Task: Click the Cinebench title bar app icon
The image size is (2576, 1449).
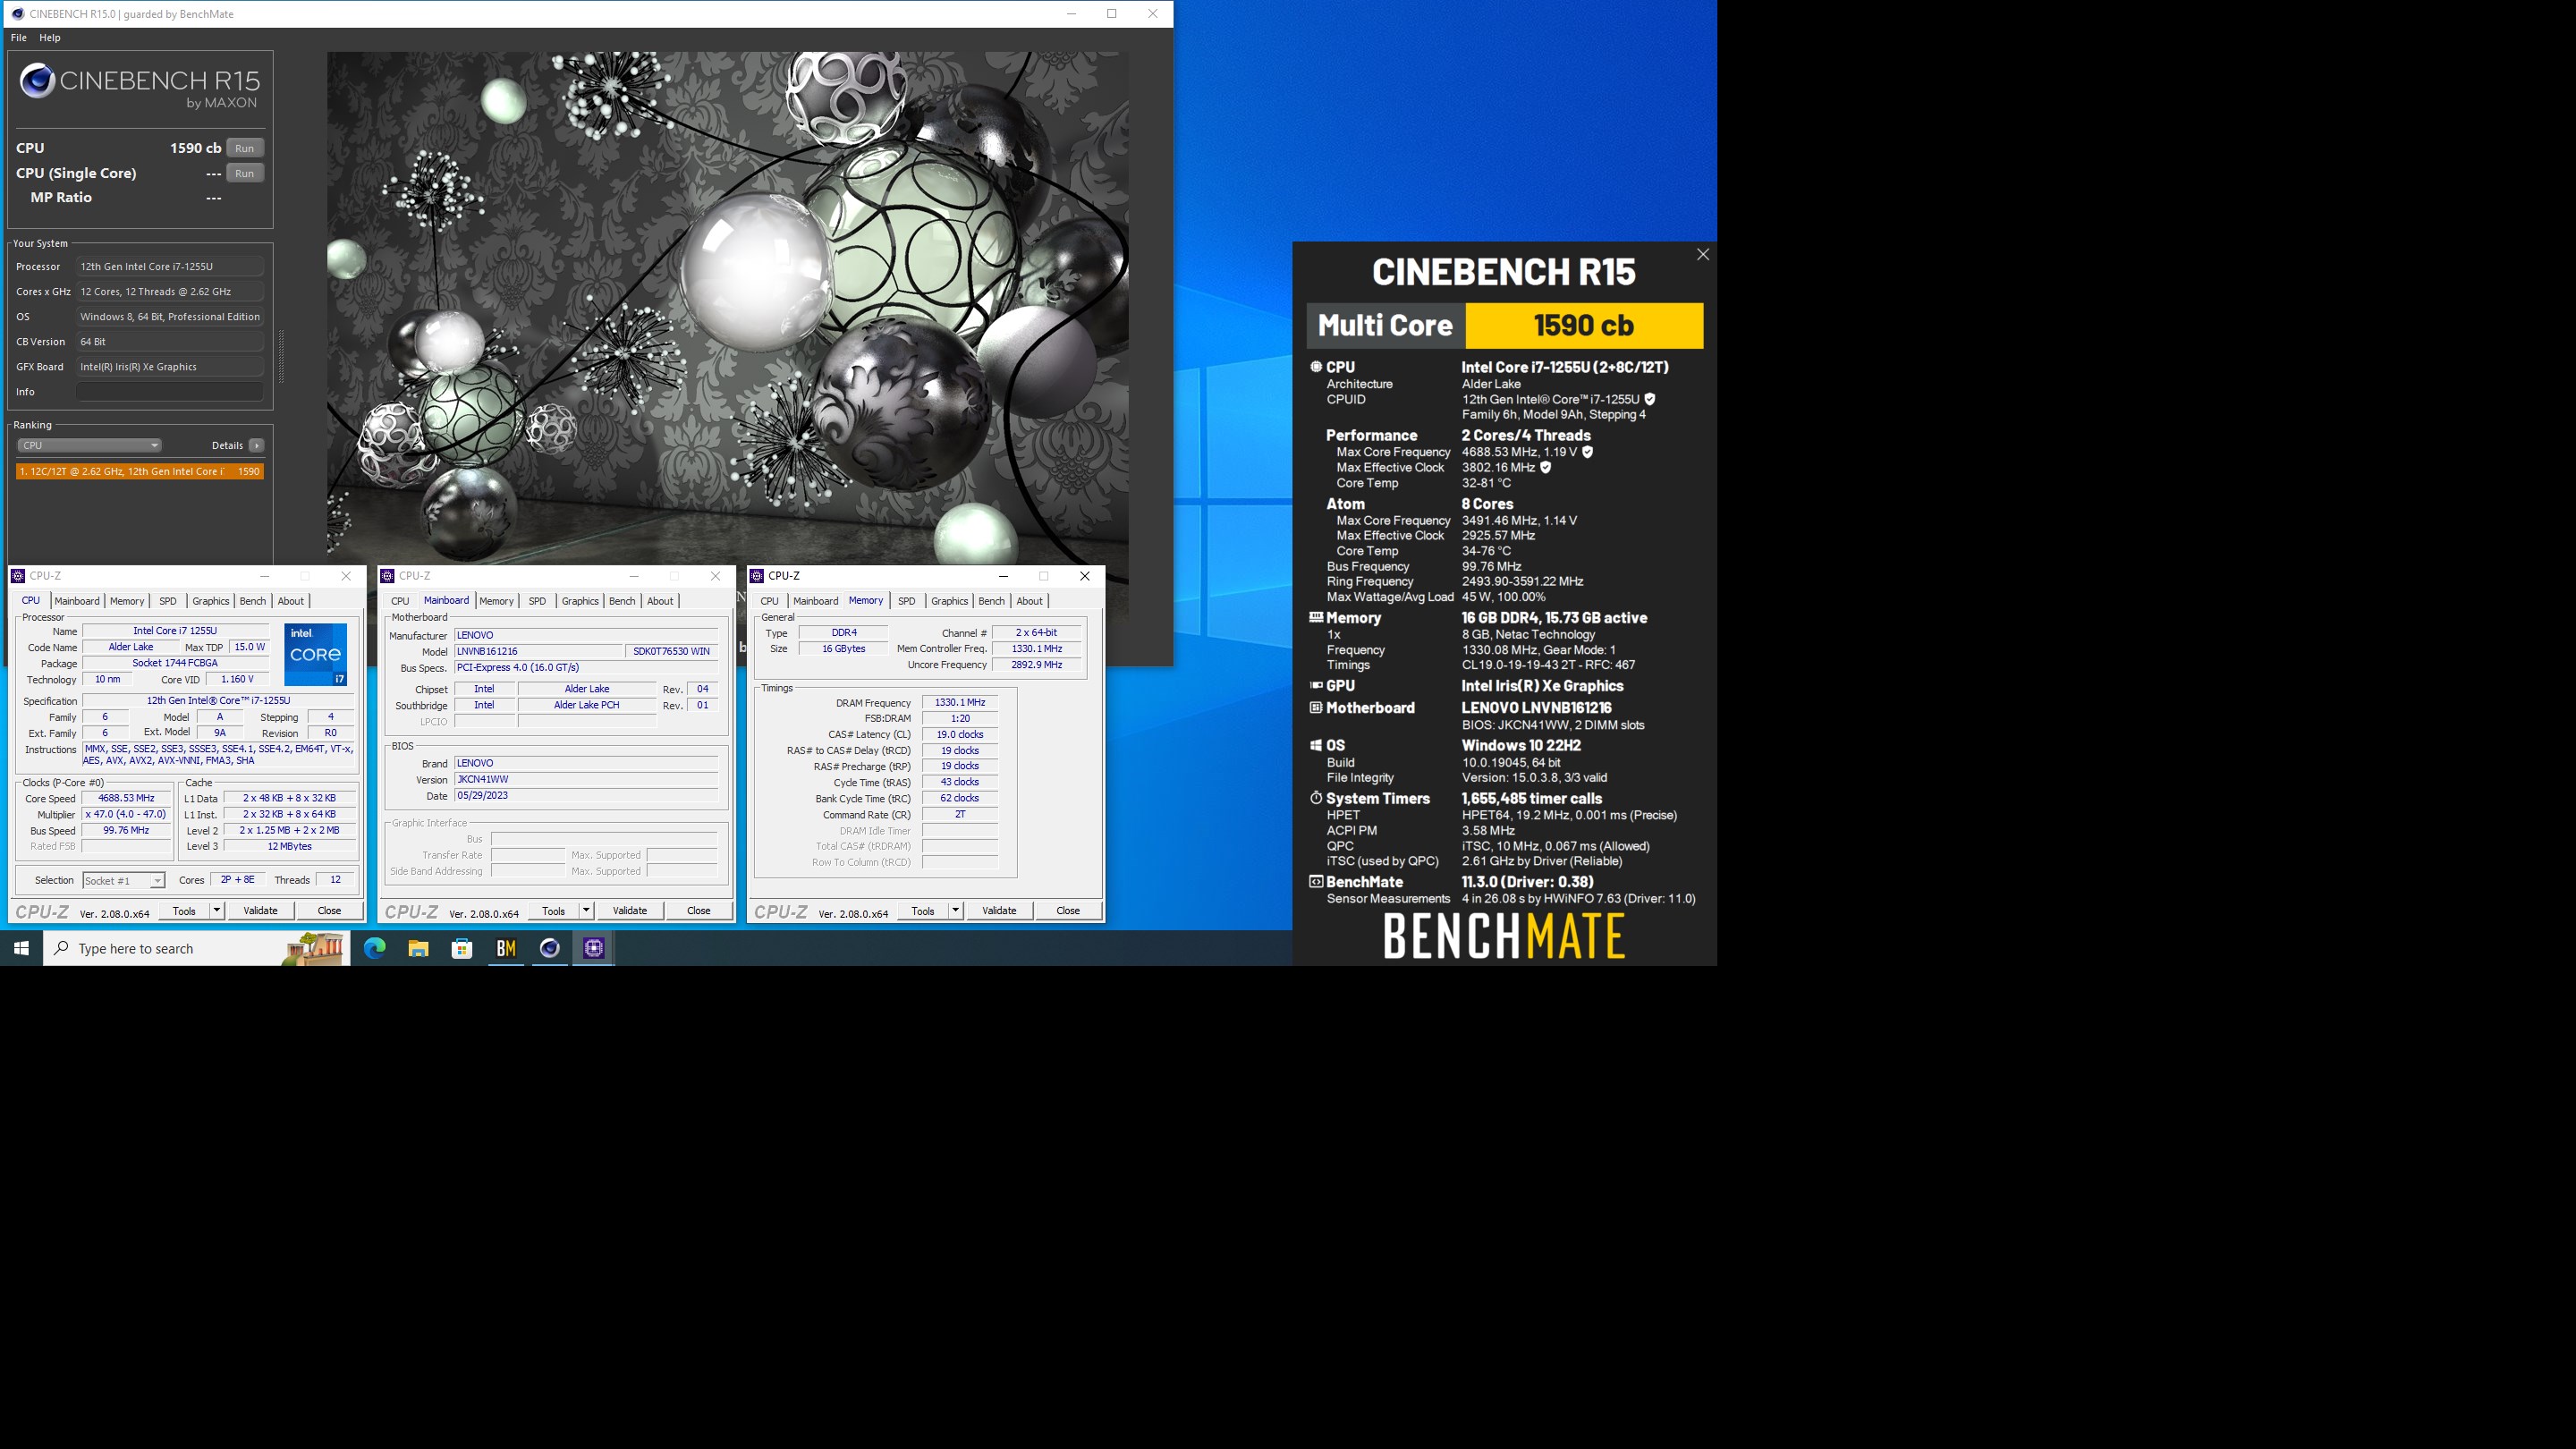Action: click(17, 14)
